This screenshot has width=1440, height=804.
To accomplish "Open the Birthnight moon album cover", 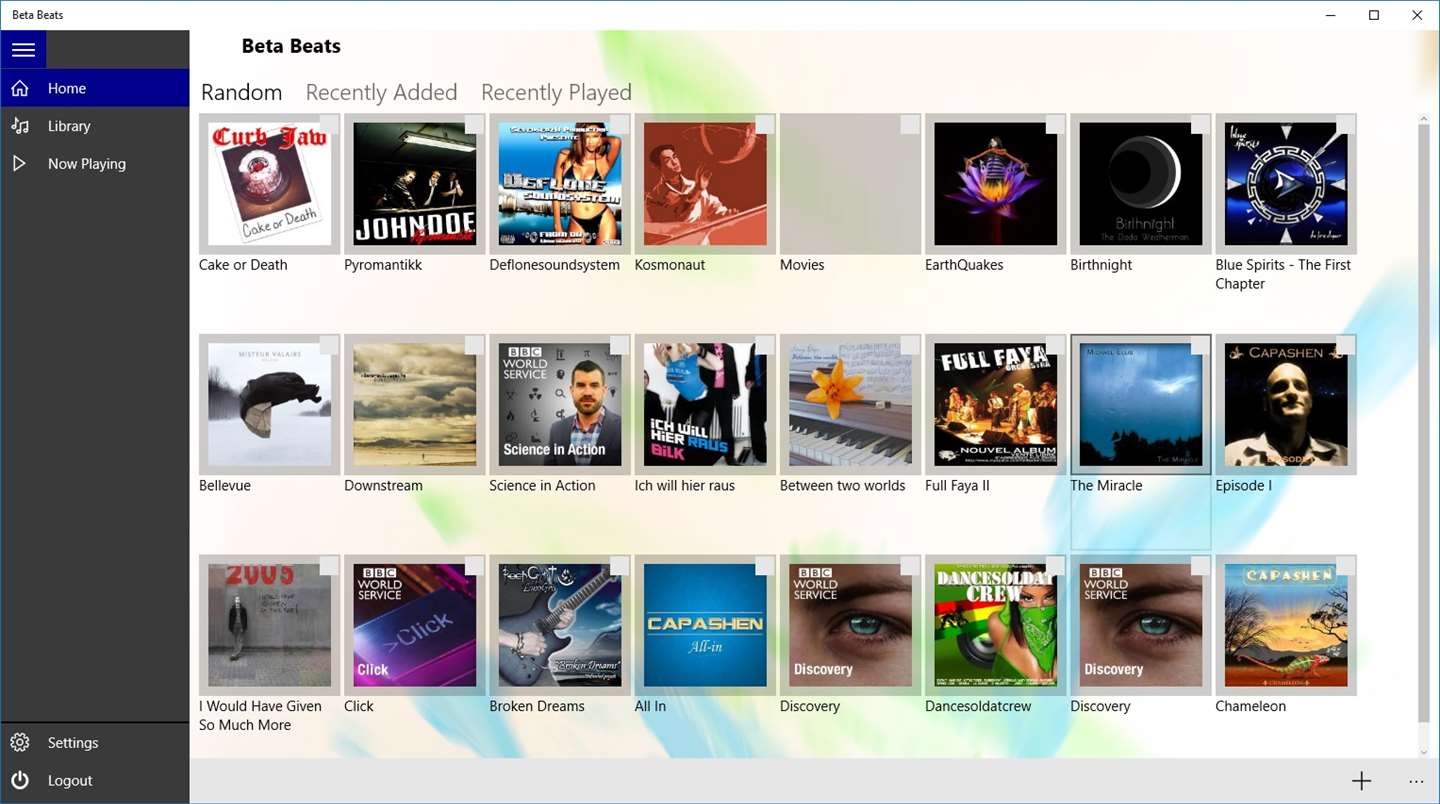I will click(1141, 184).
